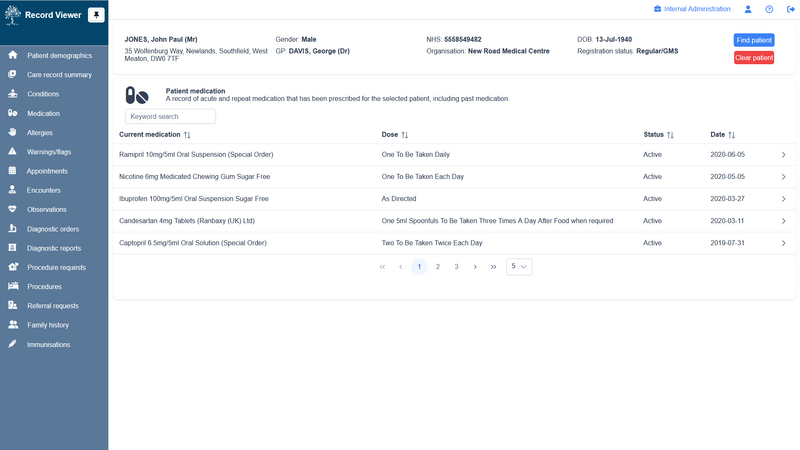Click the Clear patient button

pos(754,58)
